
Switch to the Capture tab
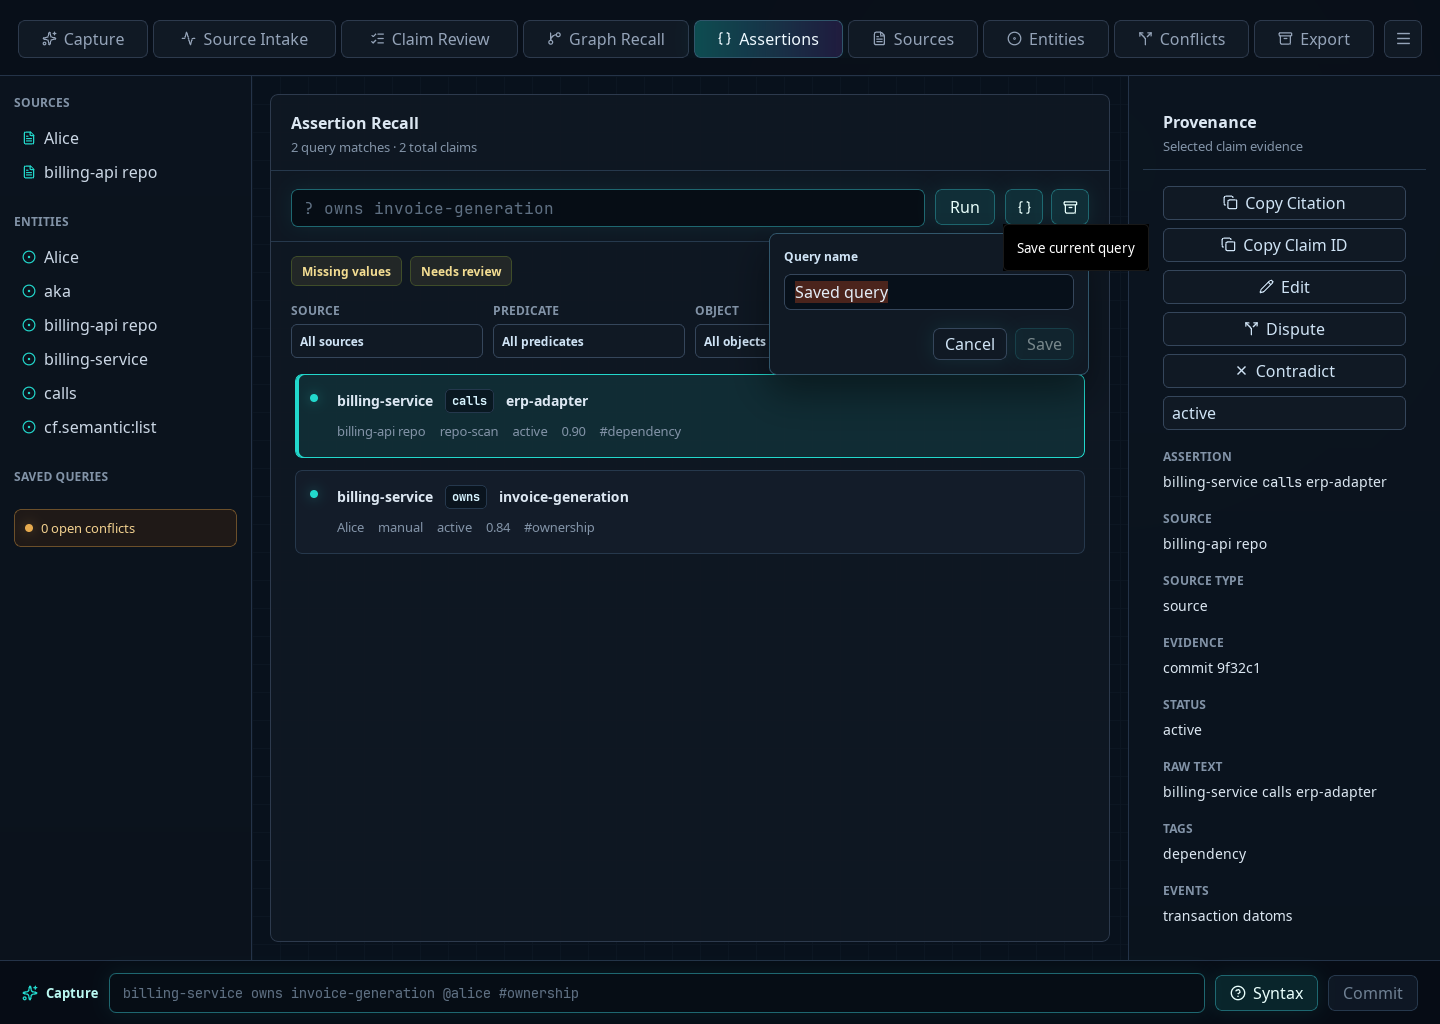pyautogui.click(x=83, y=39)
